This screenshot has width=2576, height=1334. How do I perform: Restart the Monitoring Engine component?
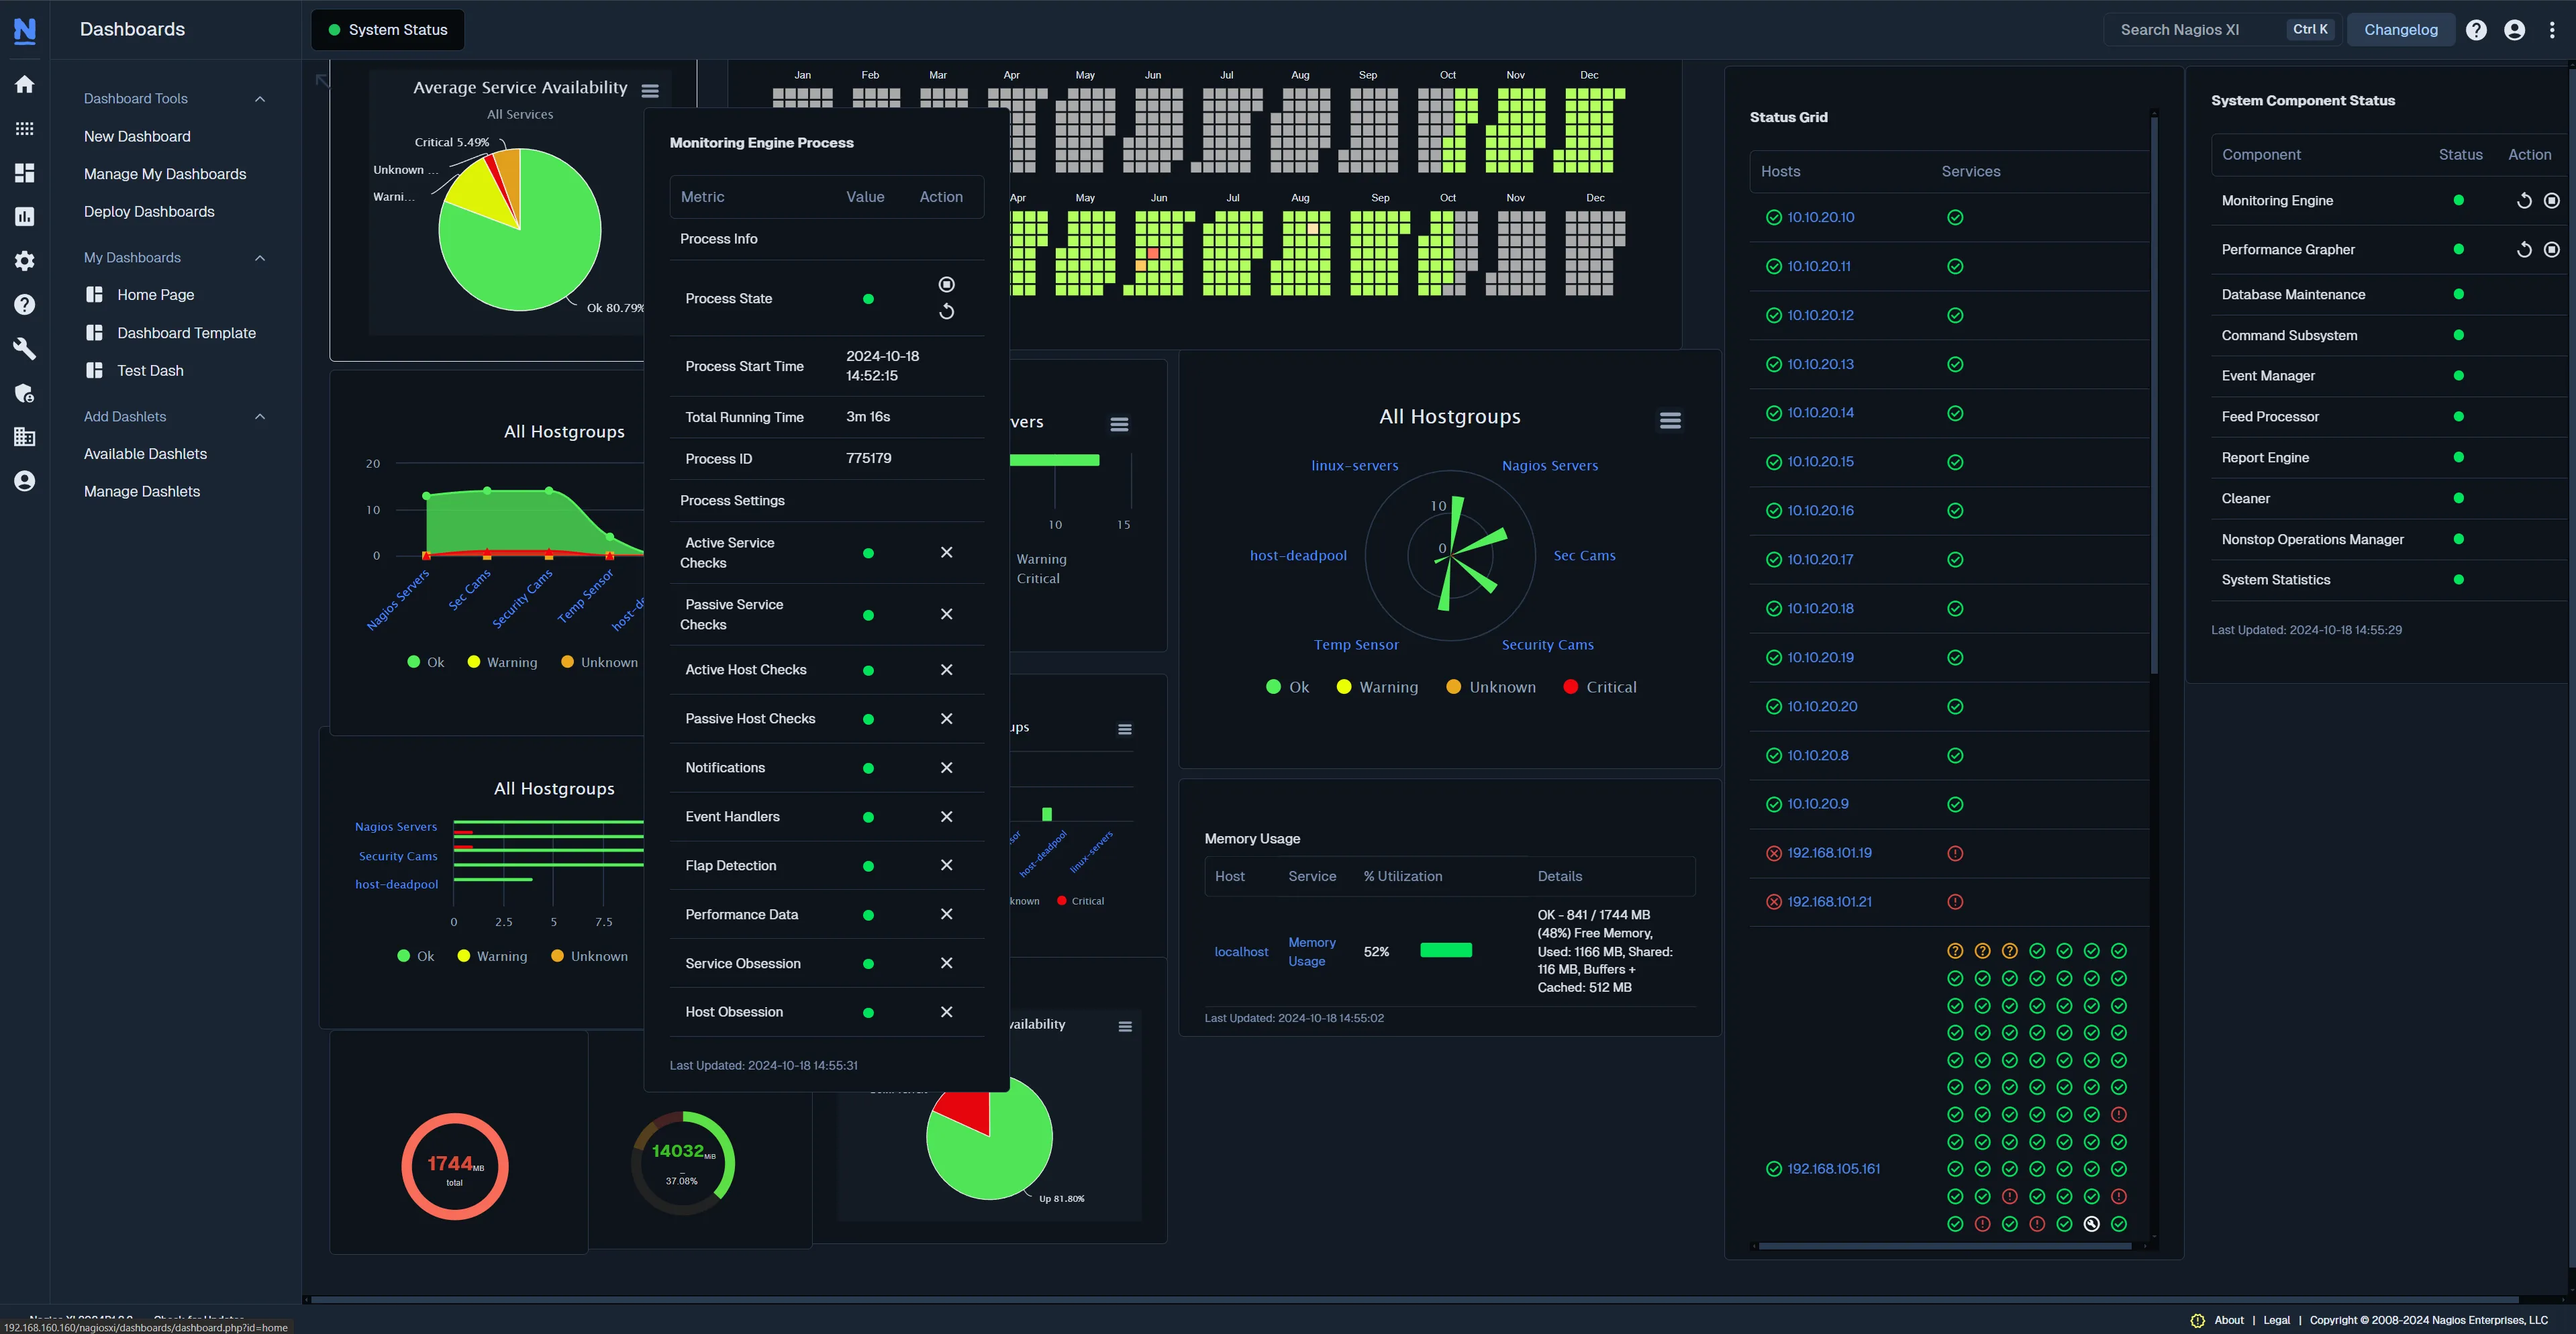[2523, 200]
